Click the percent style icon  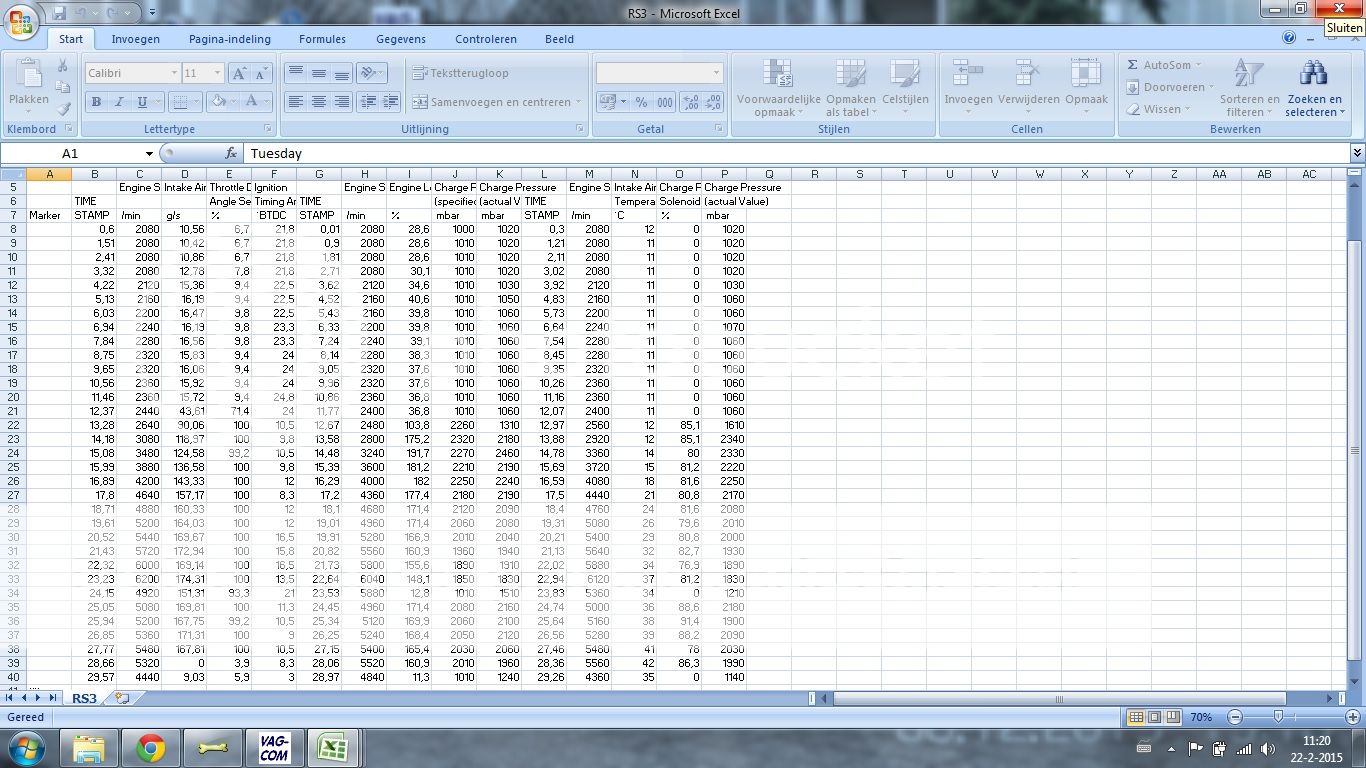pos(640,102)
